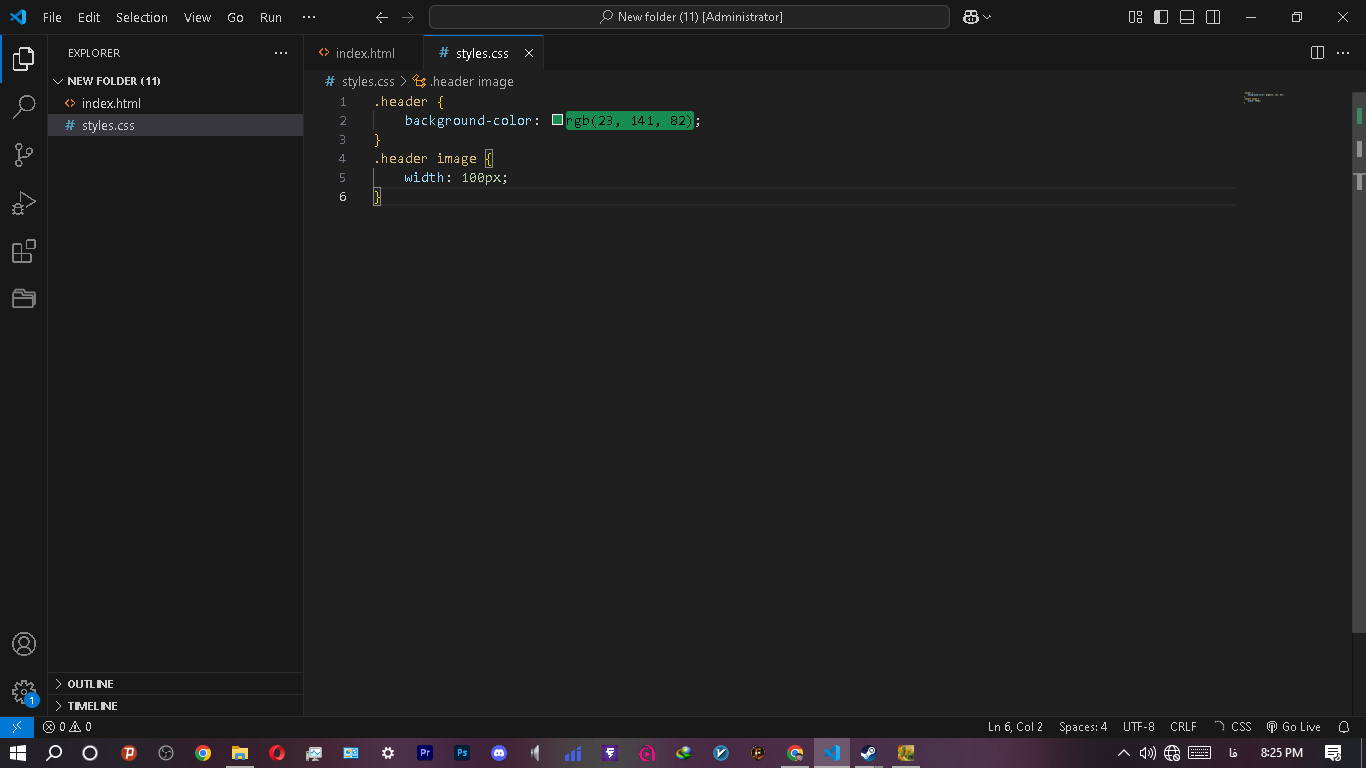Open Steam from taskbar

click(868, 753)
